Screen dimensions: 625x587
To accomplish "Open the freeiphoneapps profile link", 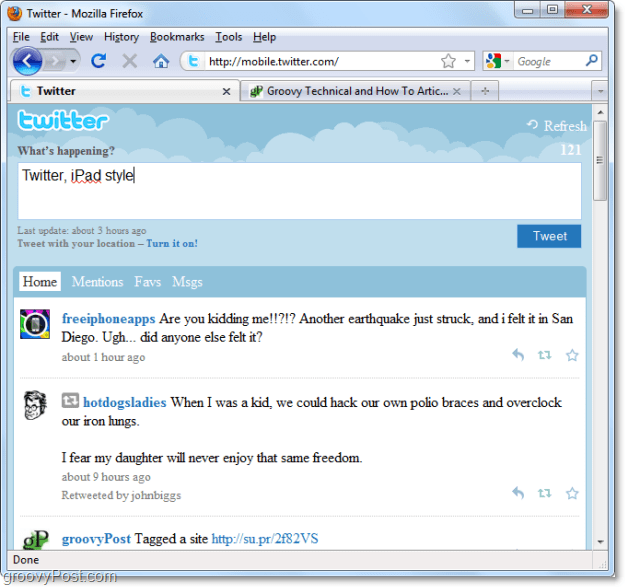I will point(108,319).
